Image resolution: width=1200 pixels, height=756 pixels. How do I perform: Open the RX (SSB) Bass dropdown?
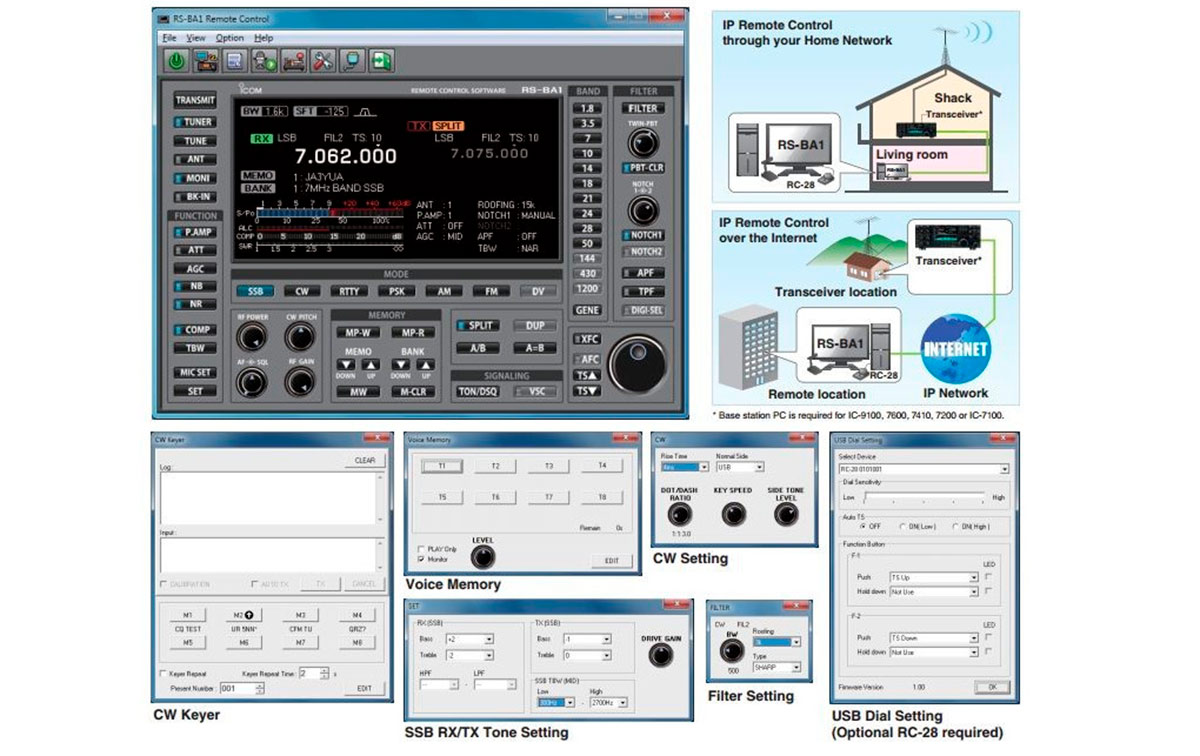pyautogui.click(x=470, y=639)
